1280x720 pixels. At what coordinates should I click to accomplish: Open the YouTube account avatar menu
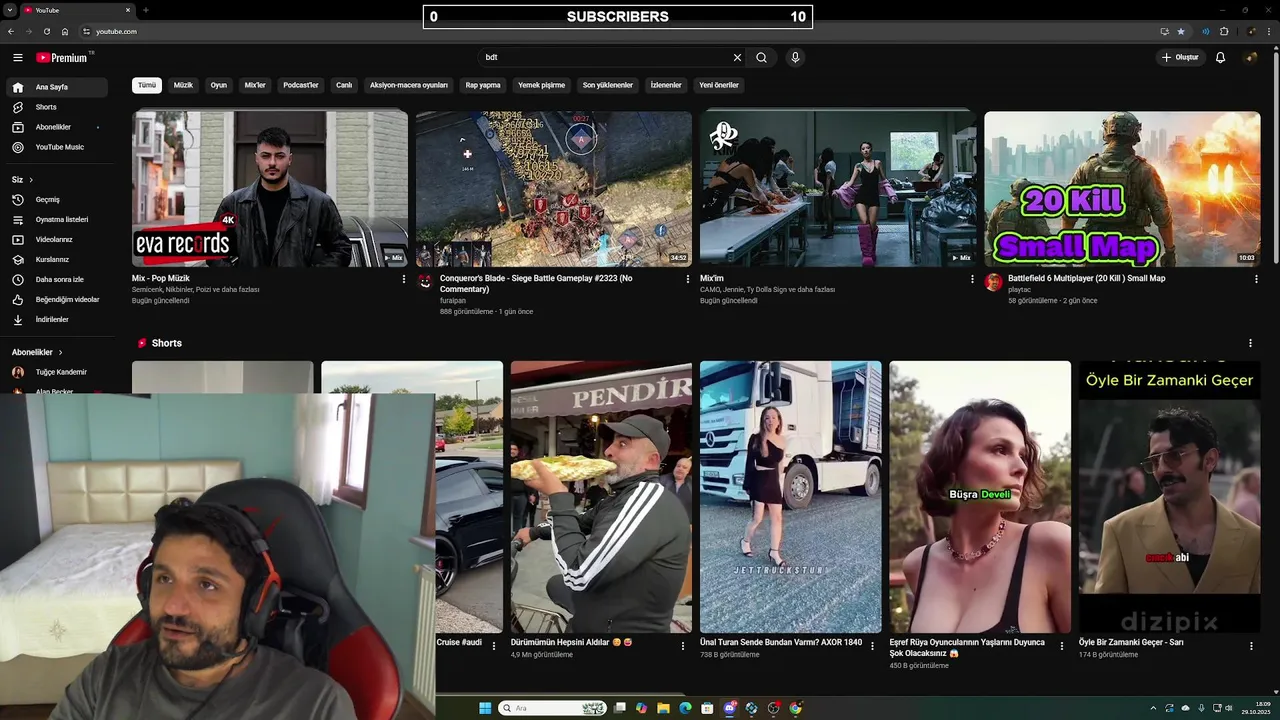(x=1251, y=57)
